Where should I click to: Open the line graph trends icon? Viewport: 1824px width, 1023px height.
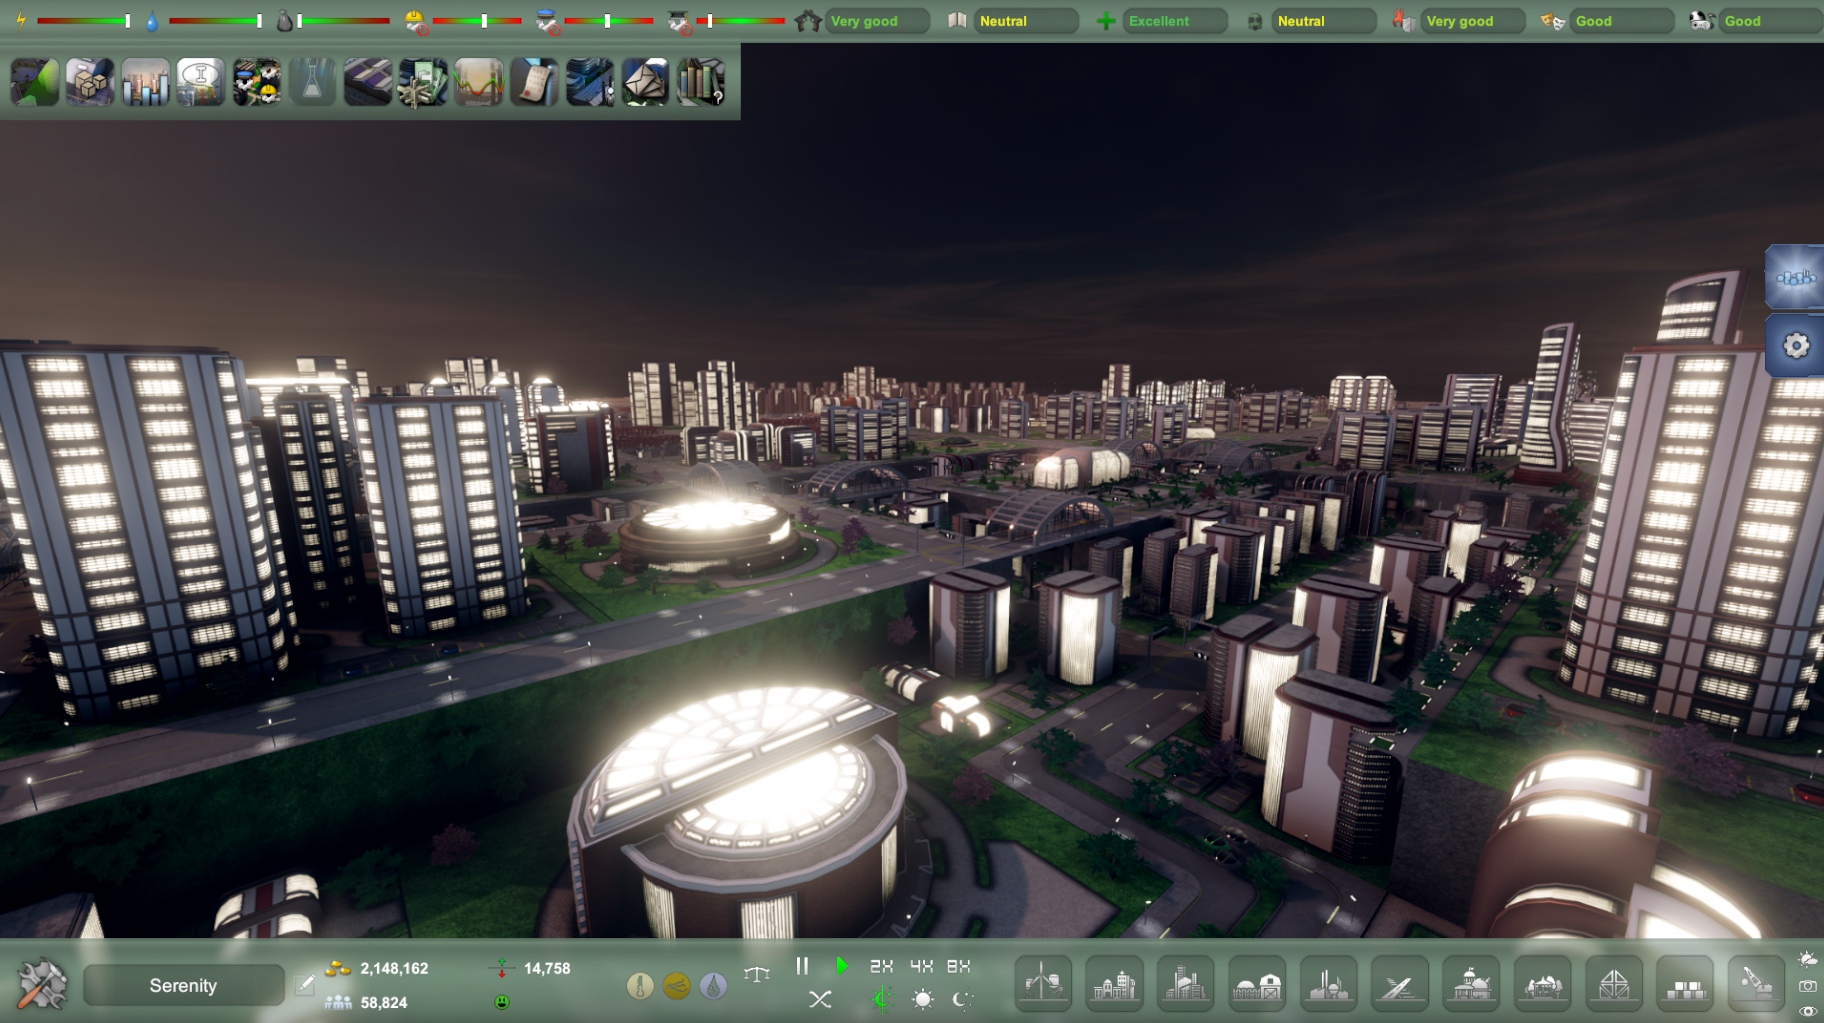click(479, 82)
